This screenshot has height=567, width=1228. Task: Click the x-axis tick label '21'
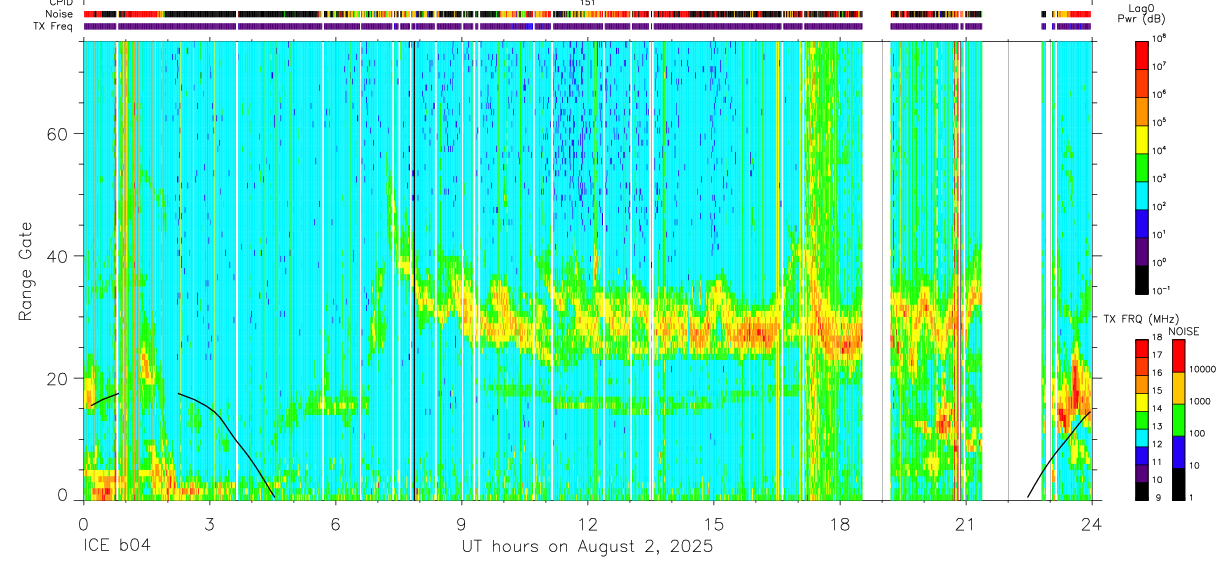pyautogui.click(x=965, y=523)
